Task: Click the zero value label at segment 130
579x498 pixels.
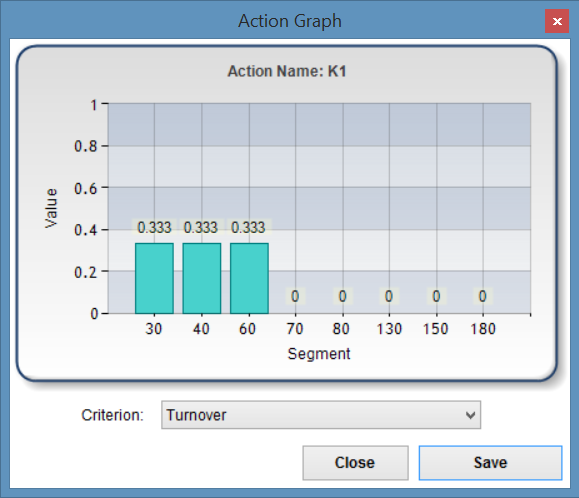Action: (389, 296)
